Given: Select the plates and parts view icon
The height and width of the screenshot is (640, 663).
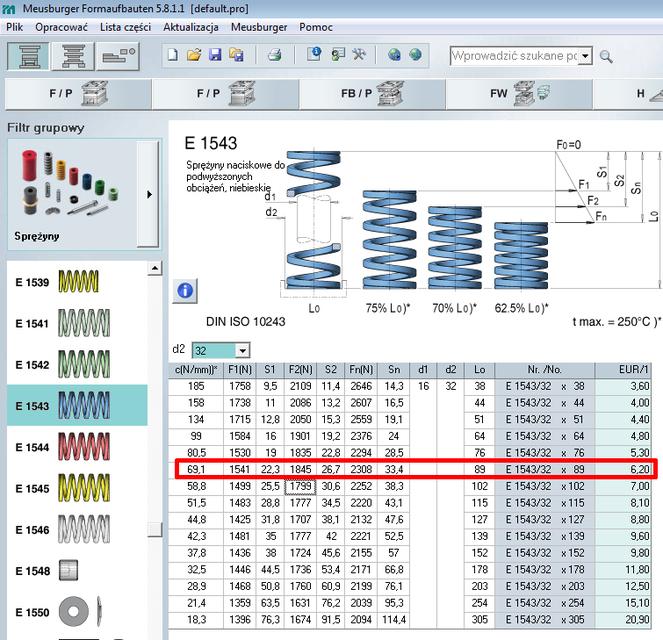Looking at the screenshot, I should pos(118,56).
